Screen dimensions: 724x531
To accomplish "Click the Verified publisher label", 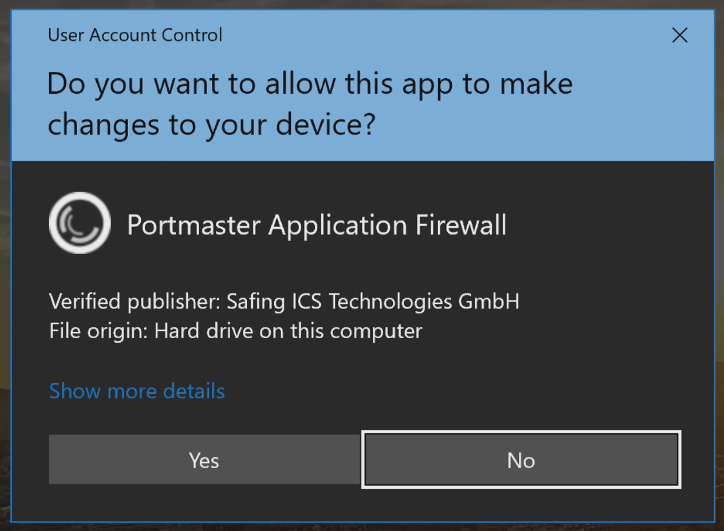I will [135, 302].
